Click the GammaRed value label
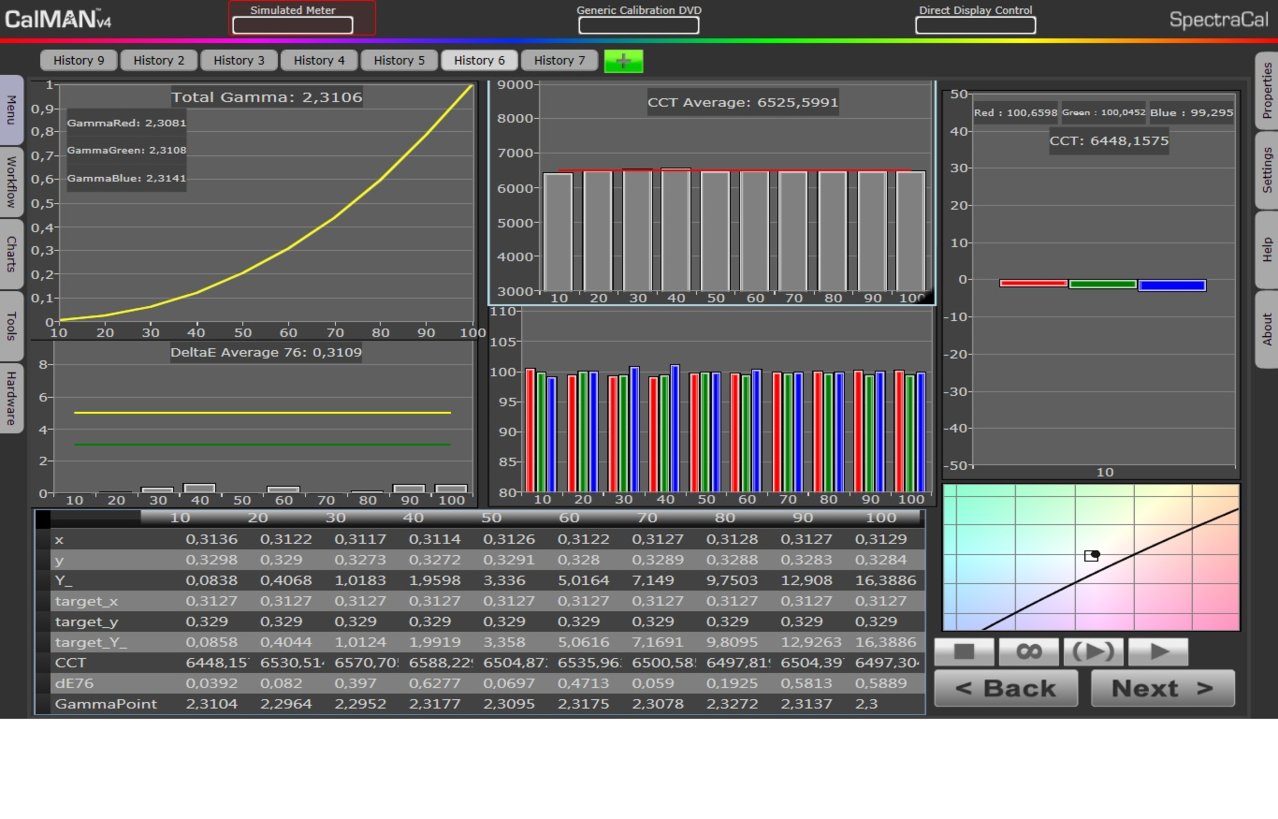Viewport: 1278px width, 819px height. (x=126, y=123)
